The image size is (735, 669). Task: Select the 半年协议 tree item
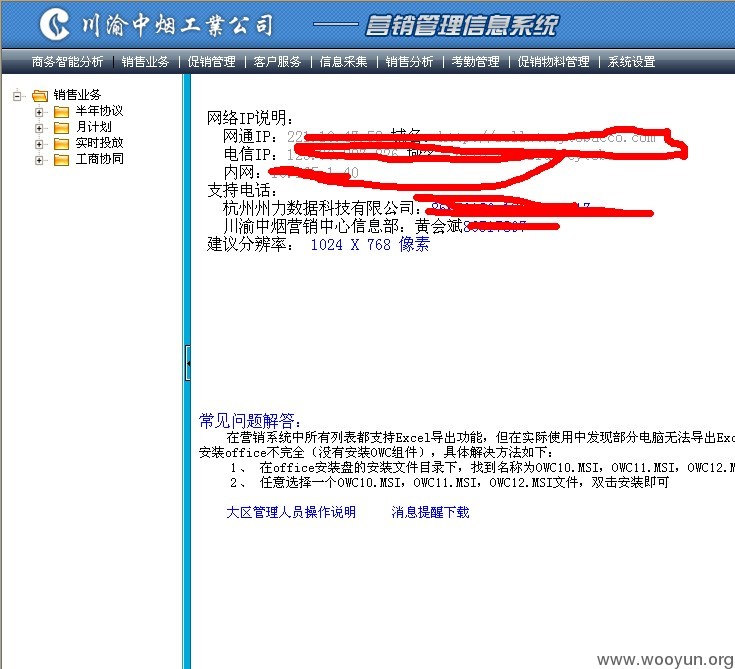pyautogui.click(x=99, y=111)
